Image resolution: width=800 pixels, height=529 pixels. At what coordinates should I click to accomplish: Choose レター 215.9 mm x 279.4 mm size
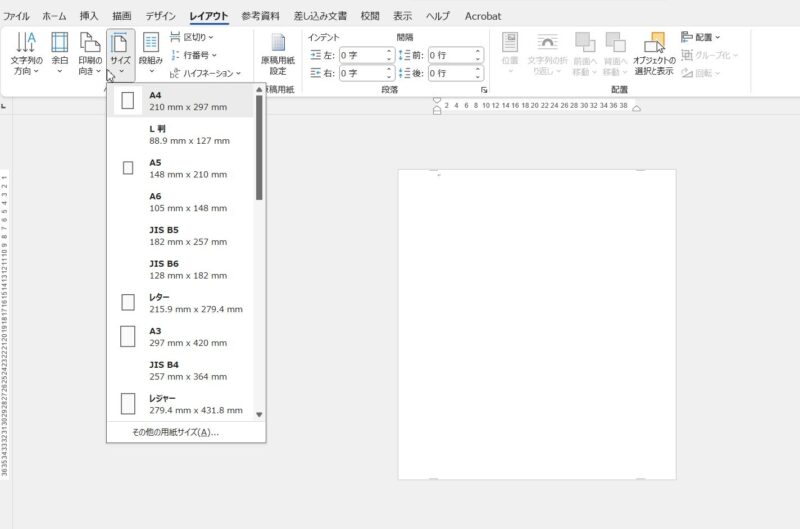click(181, 303)
